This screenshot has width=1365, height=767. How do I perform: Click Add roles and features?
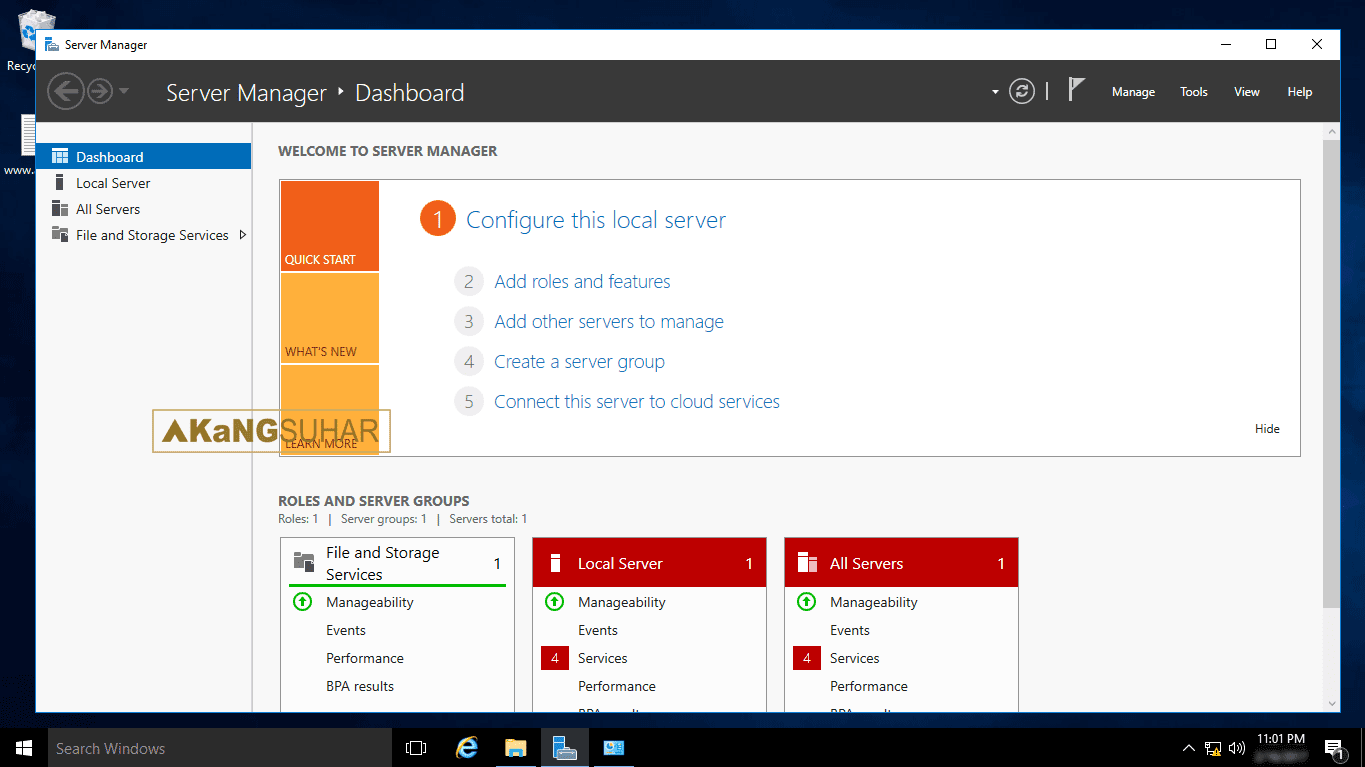click(582, 282)
